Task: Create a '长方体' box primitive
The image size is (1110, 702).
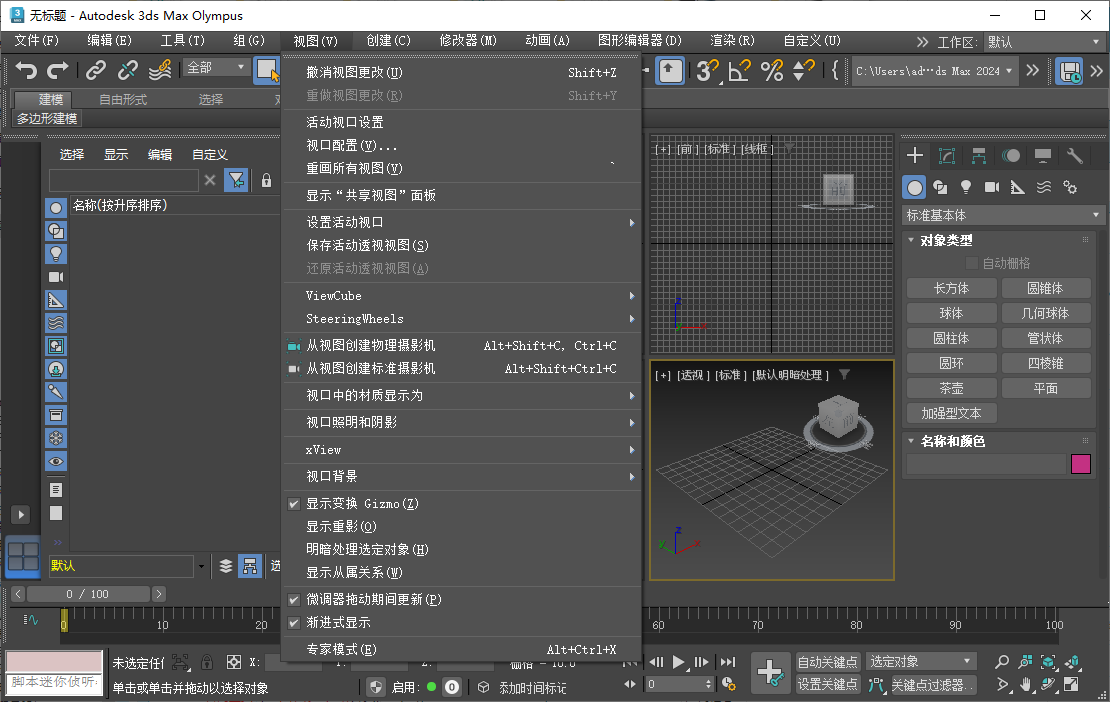Action: pos(951,288)
